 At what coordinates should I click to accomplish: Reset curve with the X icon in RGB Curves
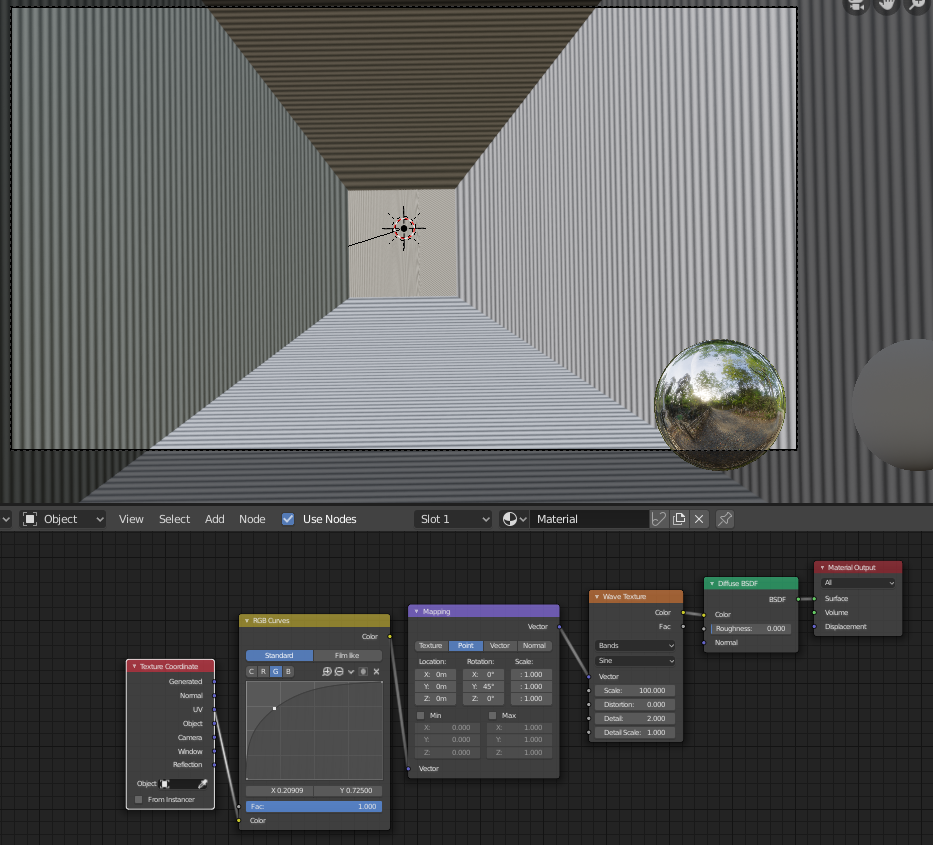pos(376,671)
